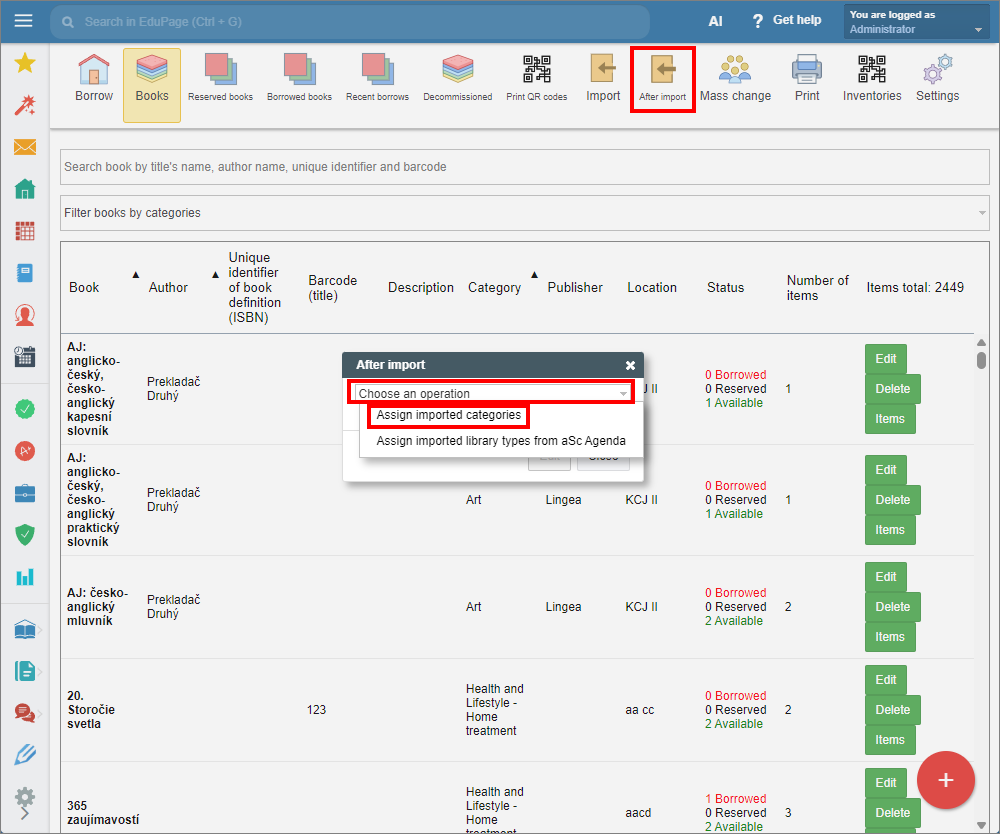Viewport: 1000px width, 834px height.
Task: Click Edit for 20. Storočie svetla
Action: [x=885, y=680]
